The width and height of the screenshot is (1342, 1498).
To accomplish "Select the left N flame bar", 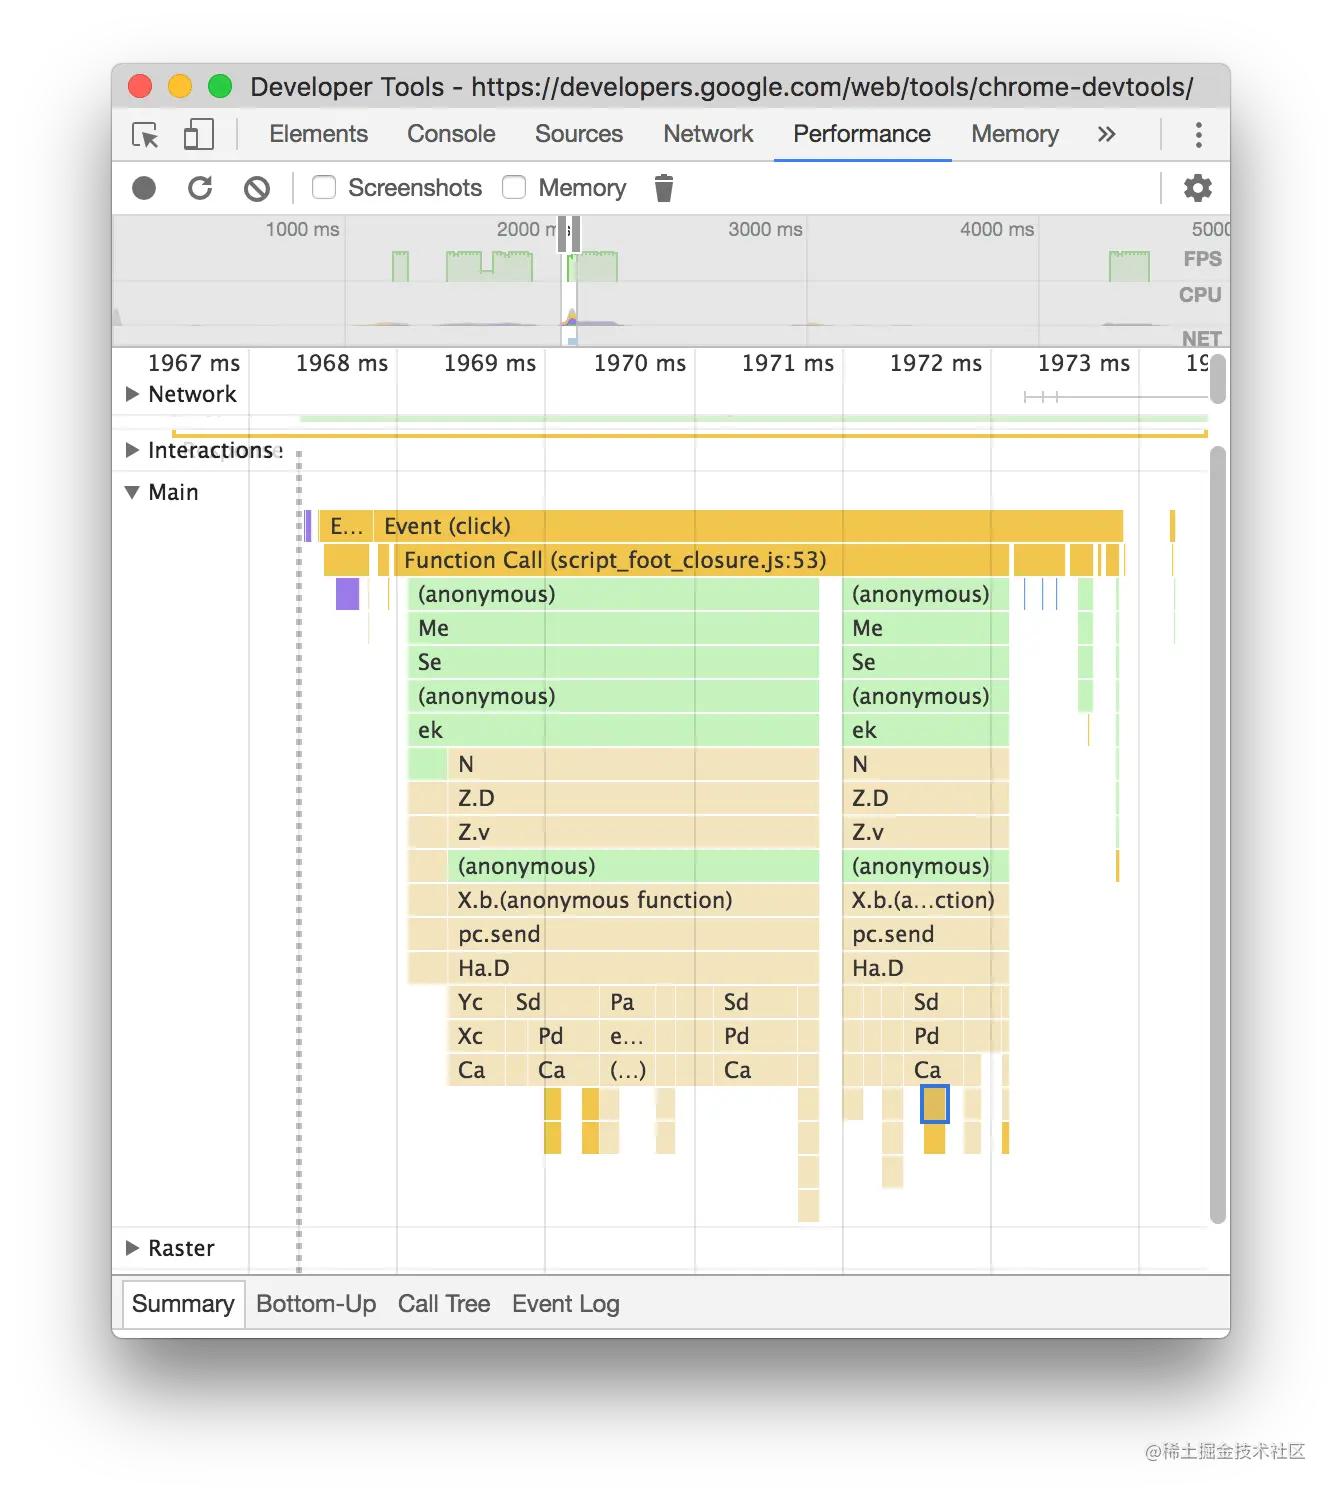I will tap(633, 764).
